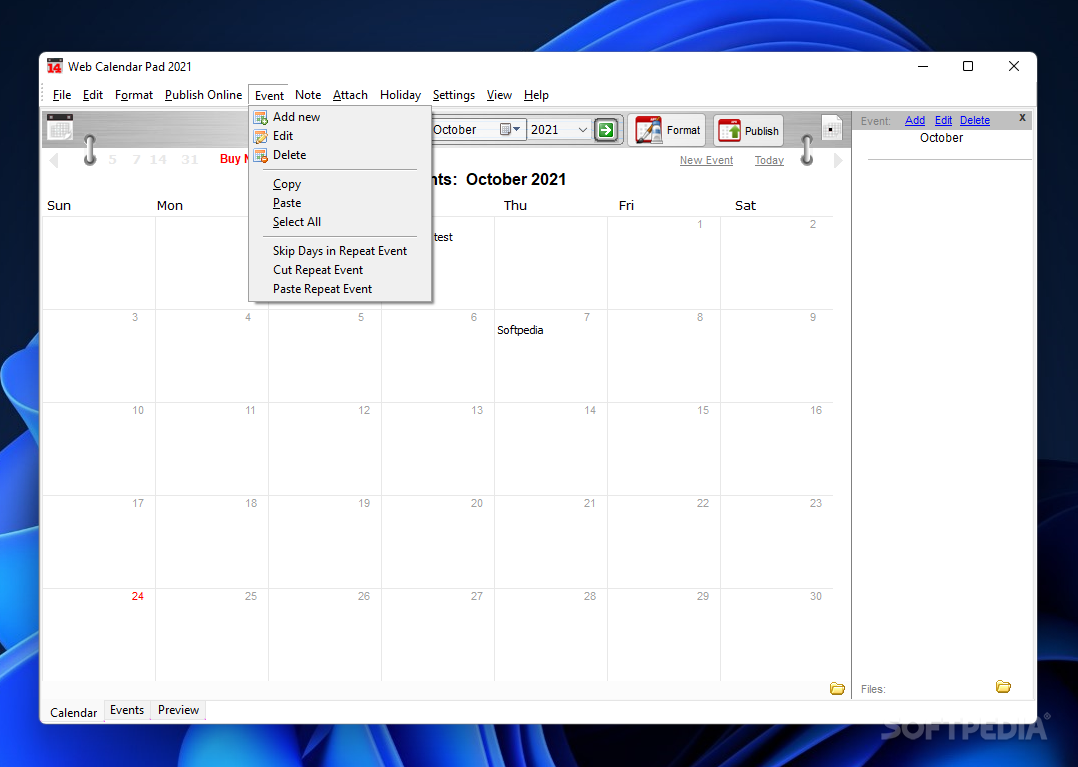Open the View menu
Viewport: 1078px width, 767px height.
tap(499, 95)
